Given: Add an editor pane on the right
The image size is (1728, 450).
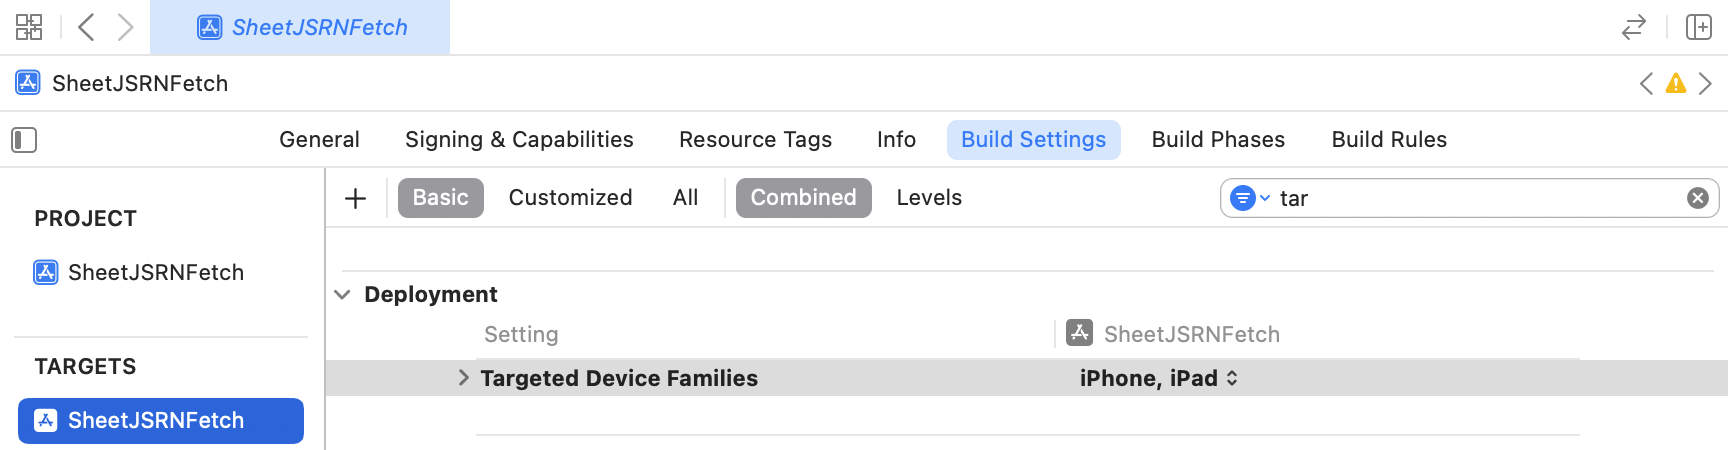Looking at the screenshot, I should pyautogui.click(x=1699, y=27).
